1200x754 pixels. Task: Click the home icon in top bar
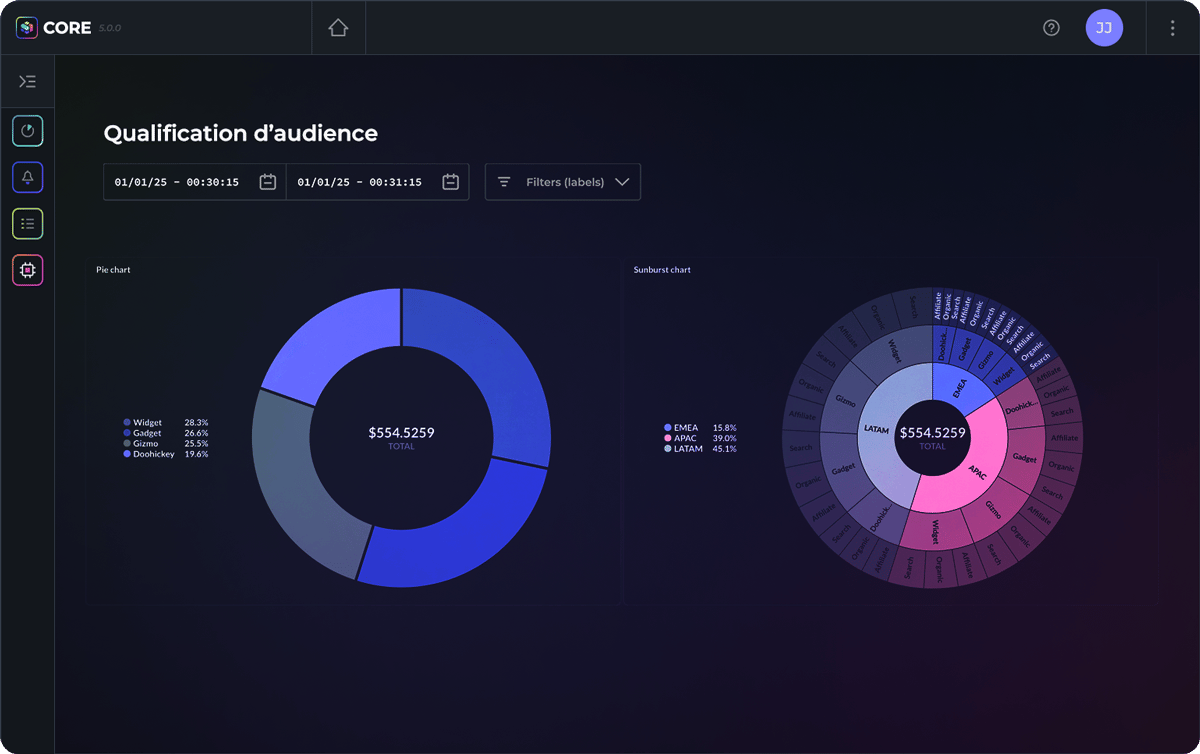[x=338, y=28]
